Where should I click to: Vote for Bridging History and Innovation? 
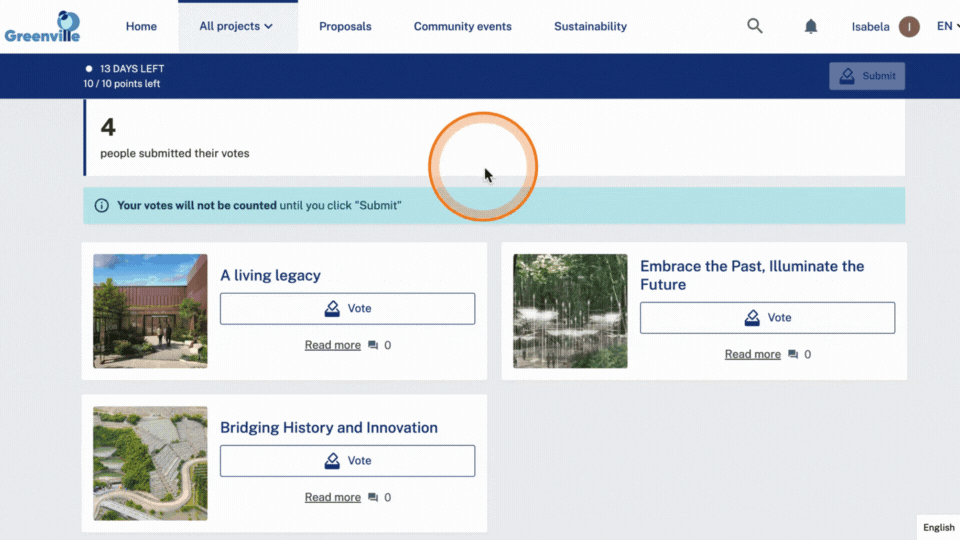tap(348, 461)
